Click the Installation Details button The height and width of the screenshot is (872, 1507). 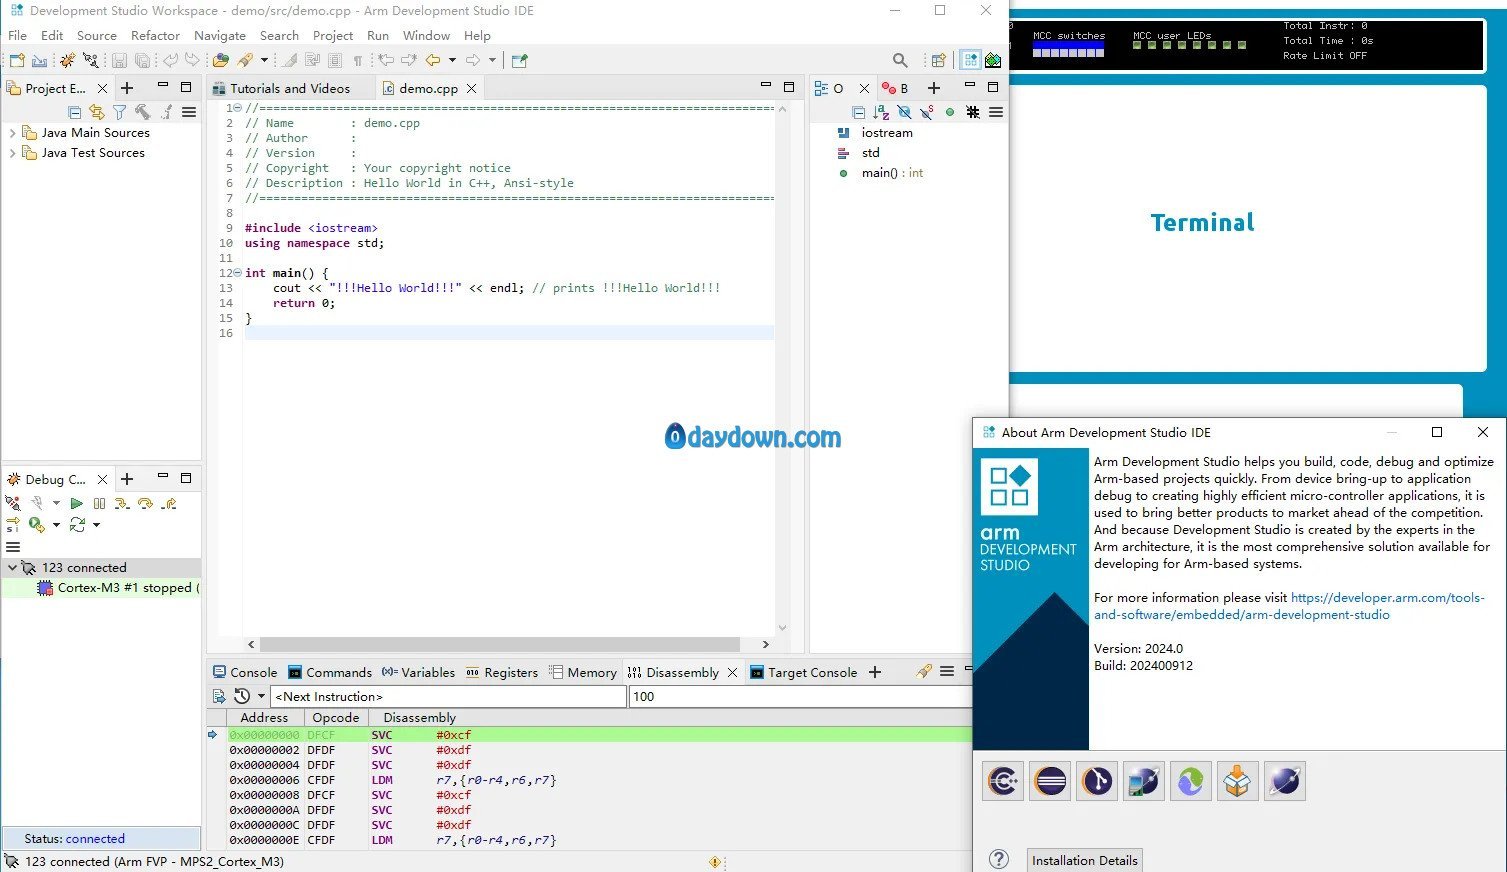(x=1084, y=860)
